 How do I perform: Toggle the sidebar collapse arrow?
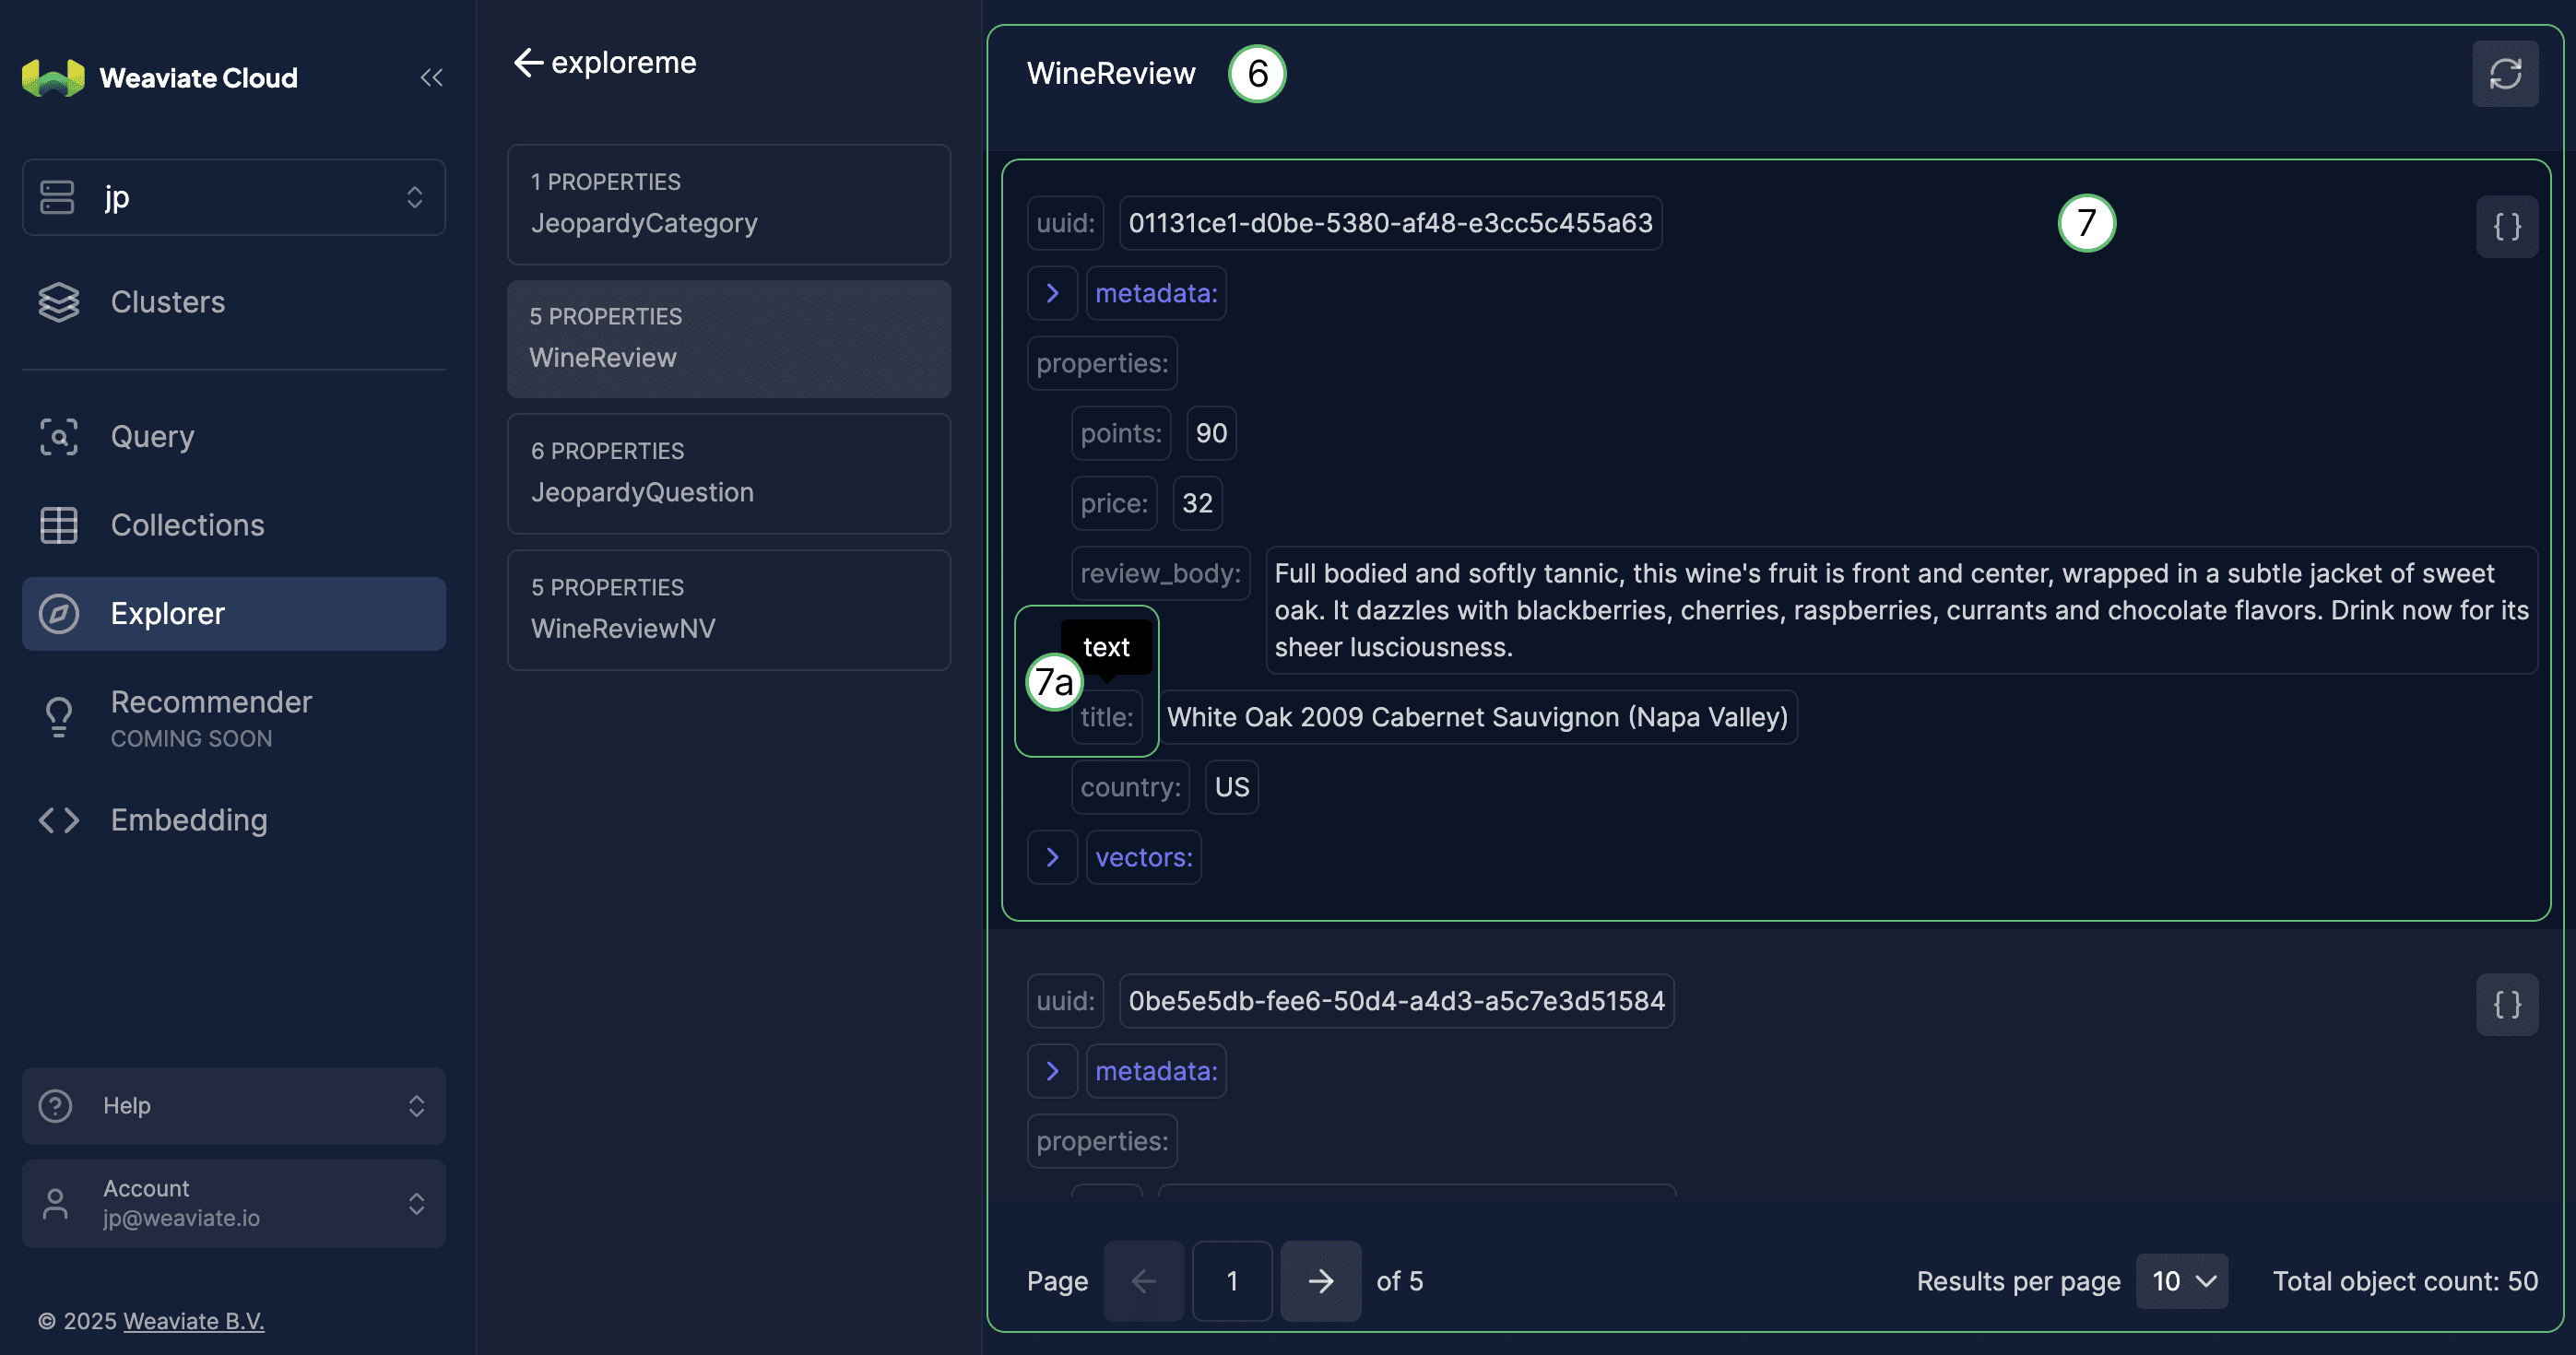(x=431, y=77)
